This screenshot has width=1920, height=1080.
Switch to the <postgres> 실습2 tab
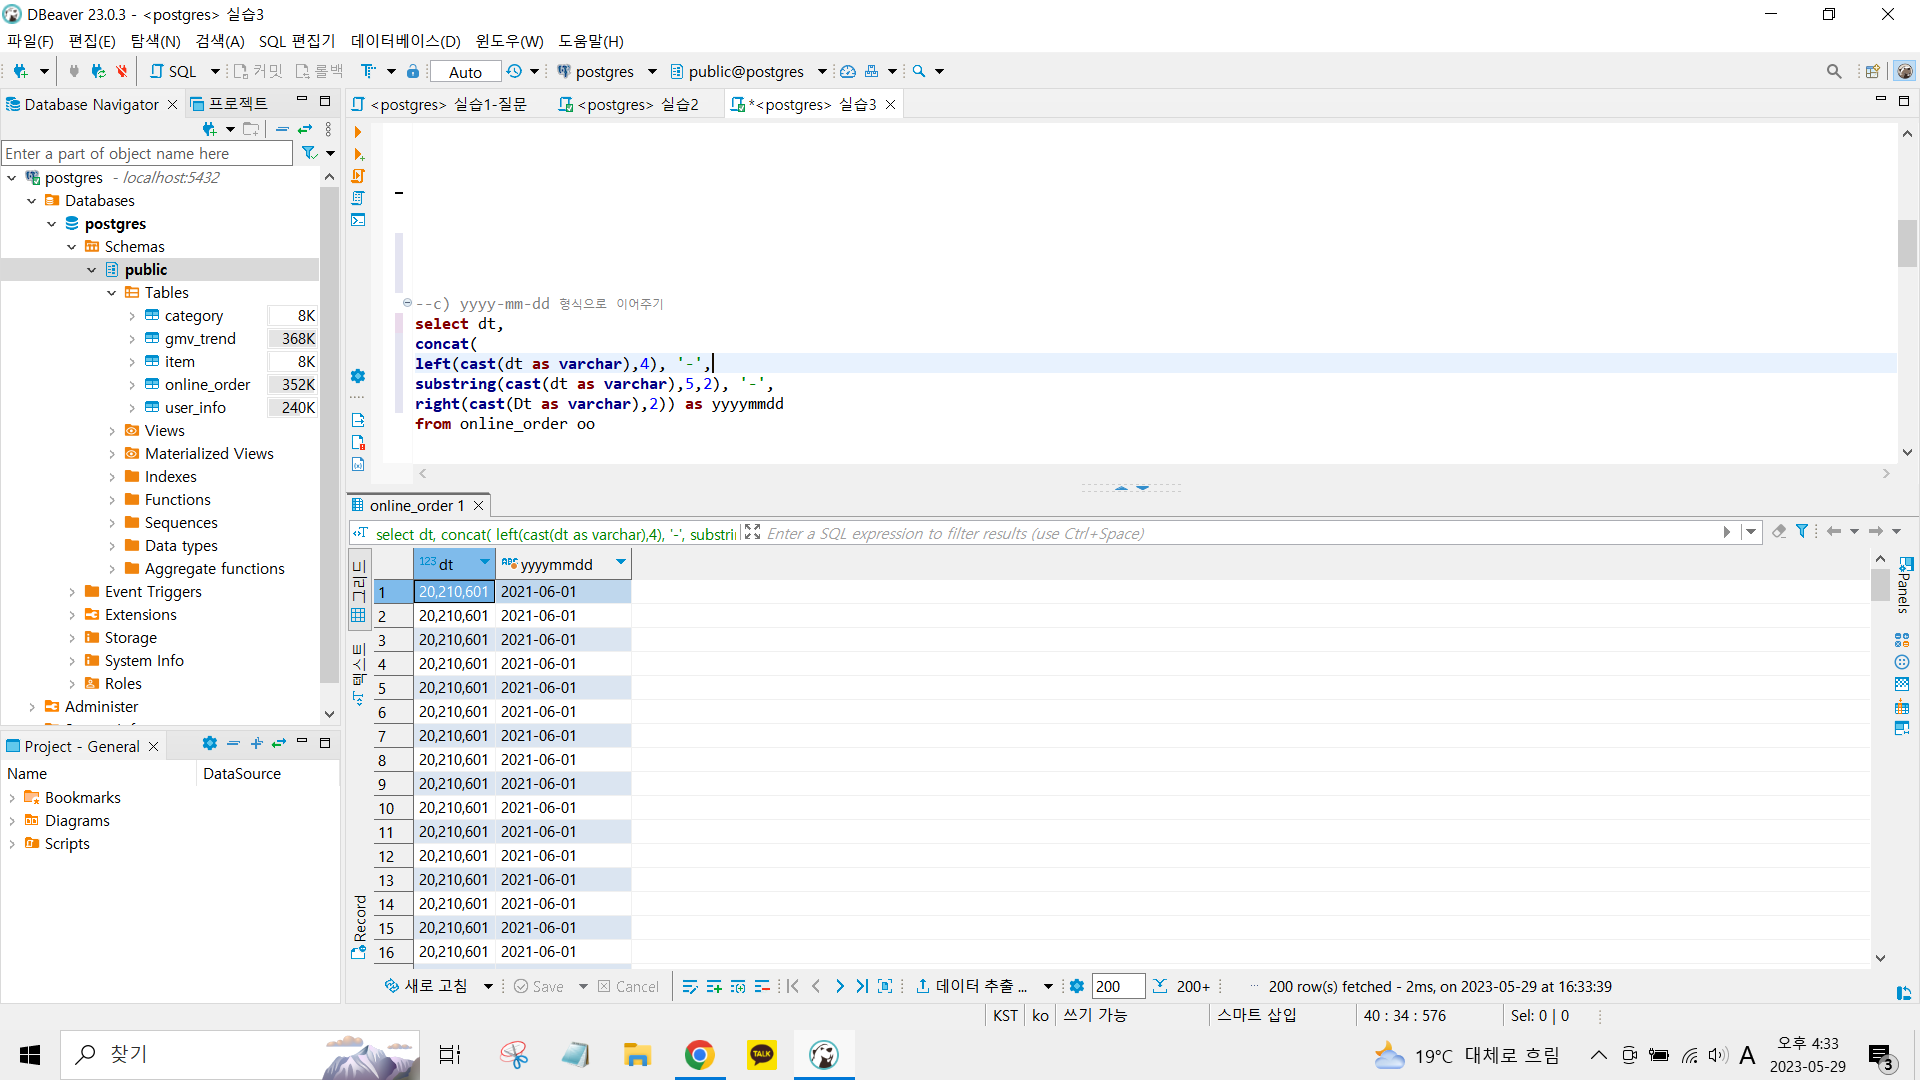(x=630, y=104)
